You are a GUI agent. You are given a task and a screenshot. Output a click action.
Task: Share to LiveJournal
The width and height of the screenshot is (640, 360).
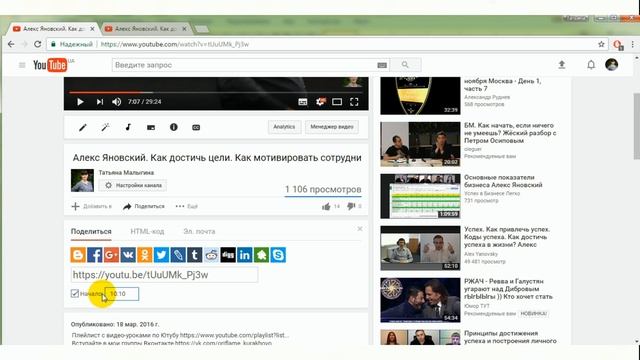tap(178, 255)
